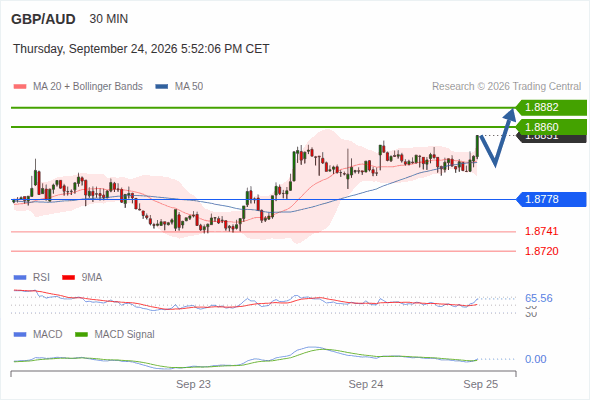Screen dimensions: 590x400
Task: Click the 9MA red legend swatch
Action: pyautogui.click(x=68, y=278)
